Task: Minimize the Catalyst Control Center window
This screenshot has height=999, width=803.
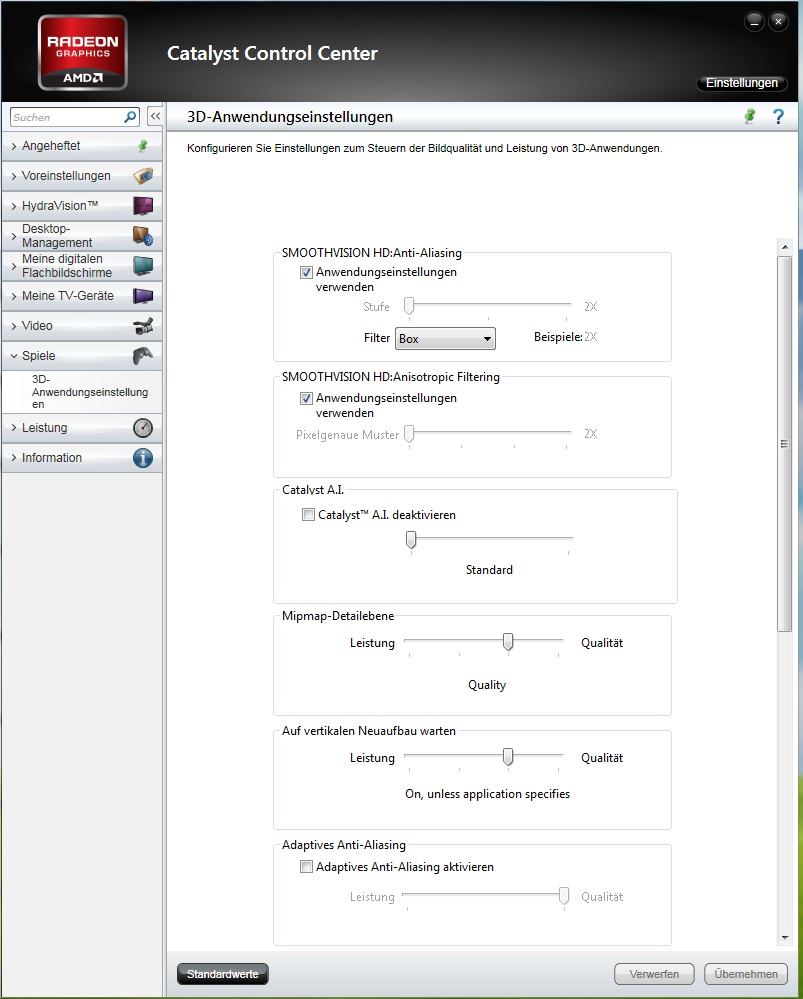Action: point(754,22)
